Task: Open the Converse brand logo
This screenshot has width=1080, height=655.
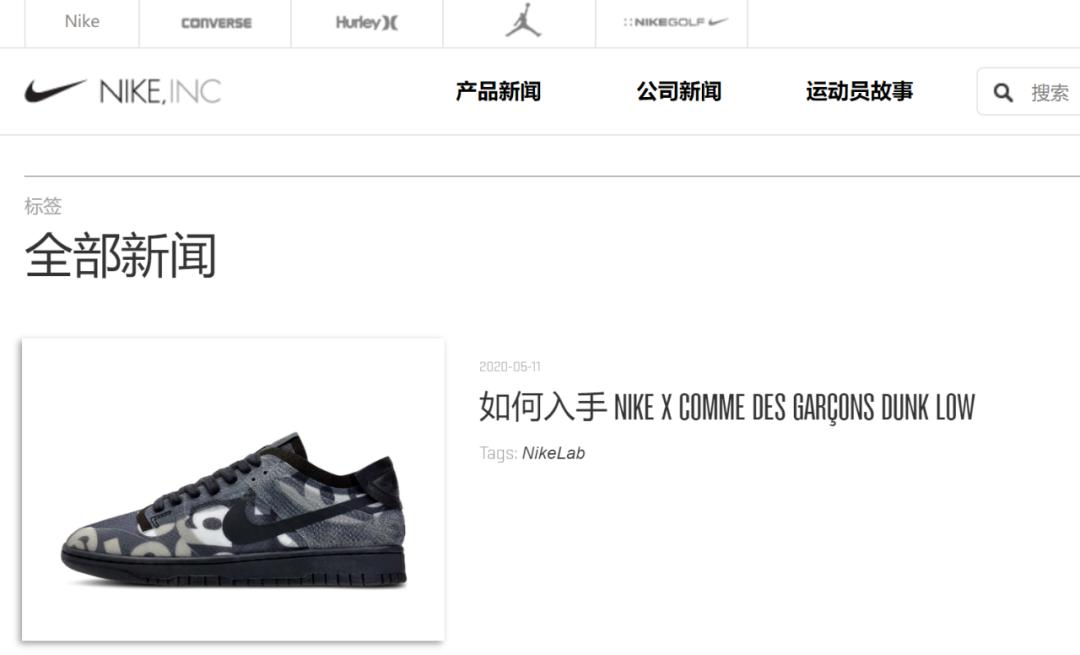Action: click(x=216, y=23)
